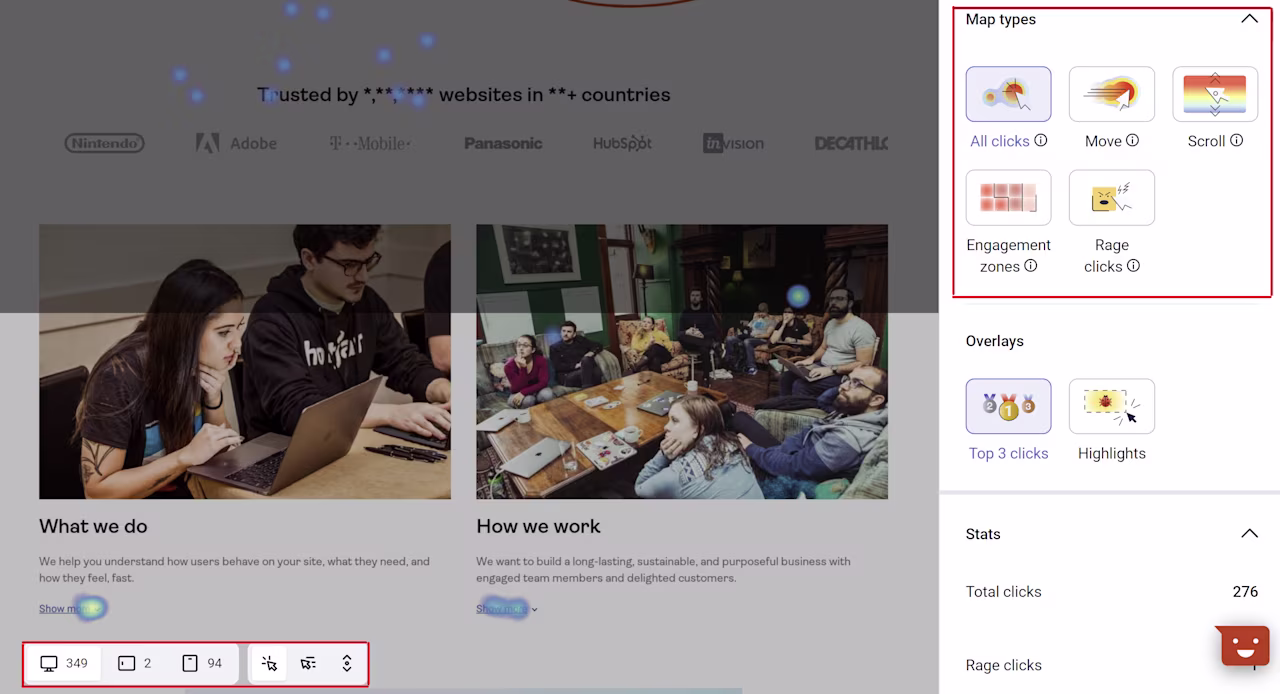The image size is (1280, 694).
Task: Collapse the Stats section
Action: pos(1249,534)
